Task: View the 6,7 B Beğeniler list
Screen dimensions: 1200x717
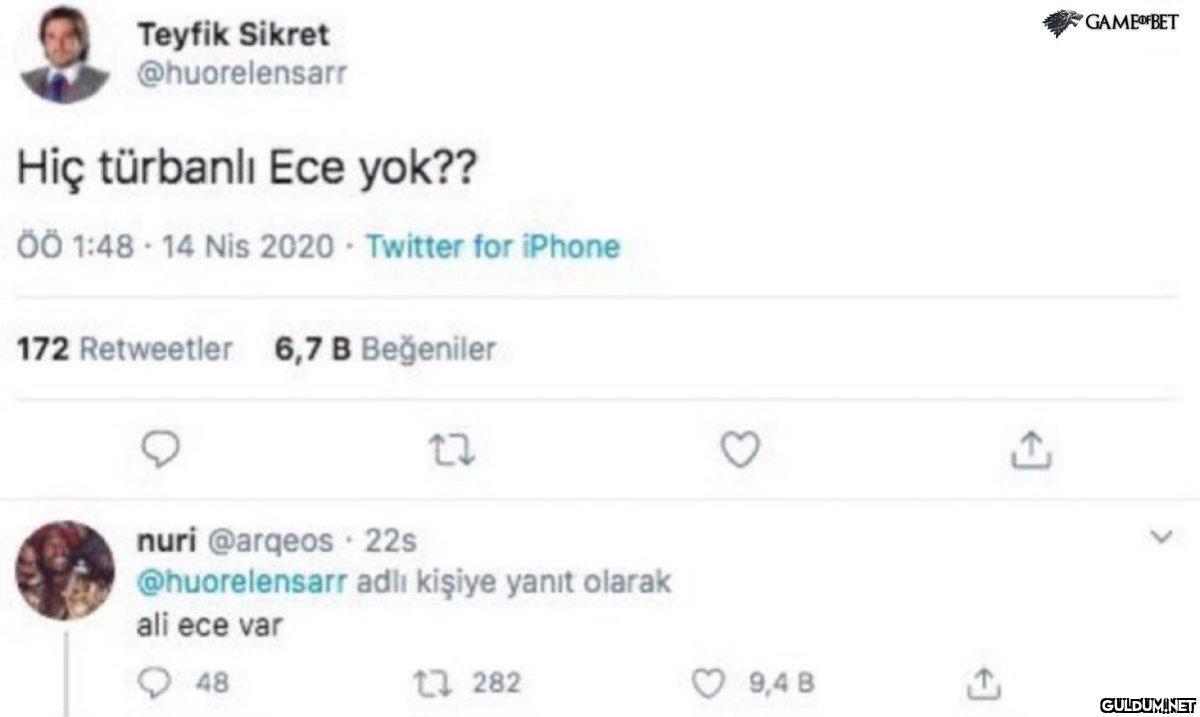Action: point(384,349)
